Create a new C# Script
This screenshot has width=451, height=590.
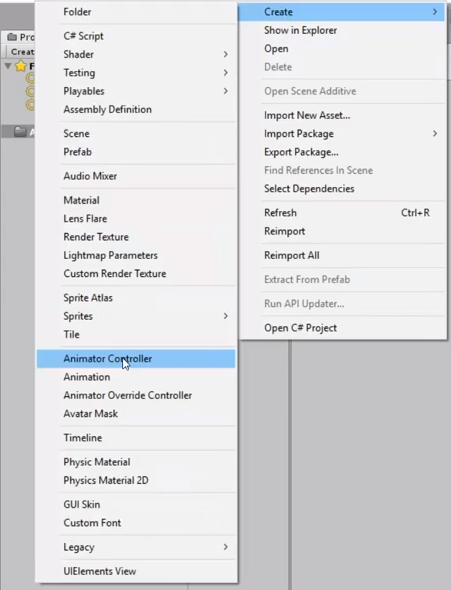(136, 36)
